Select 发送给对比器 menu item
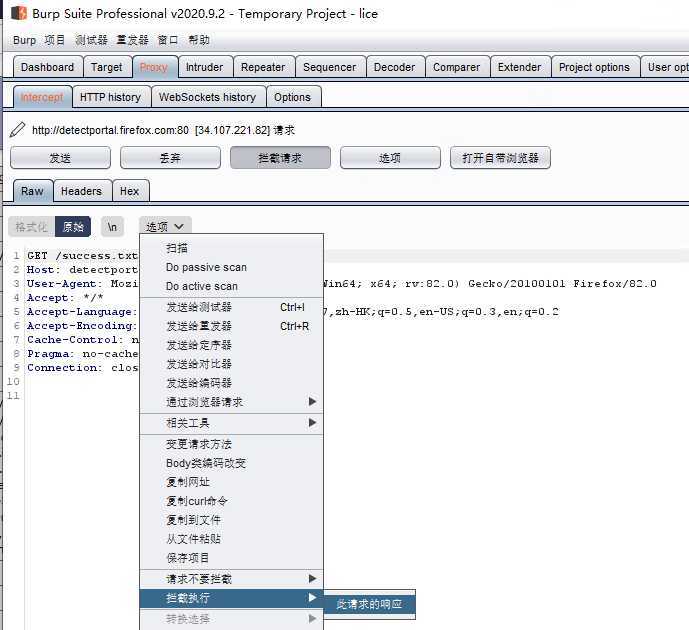 pyautogui.click(x=232, y=364)
